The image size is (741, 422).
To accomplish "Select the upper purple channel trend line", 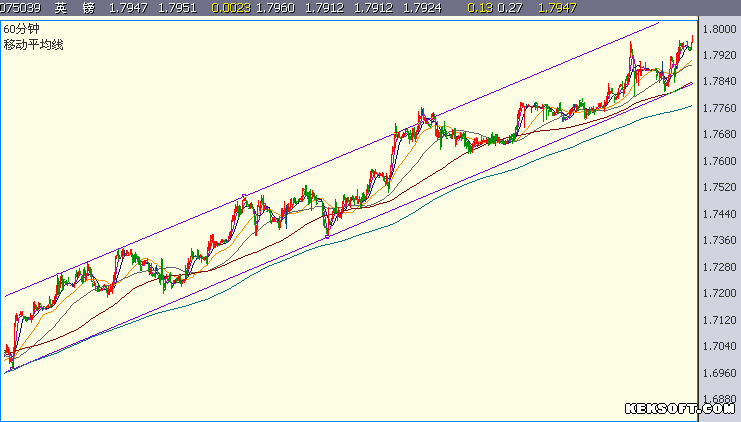I will pos(332,159).
